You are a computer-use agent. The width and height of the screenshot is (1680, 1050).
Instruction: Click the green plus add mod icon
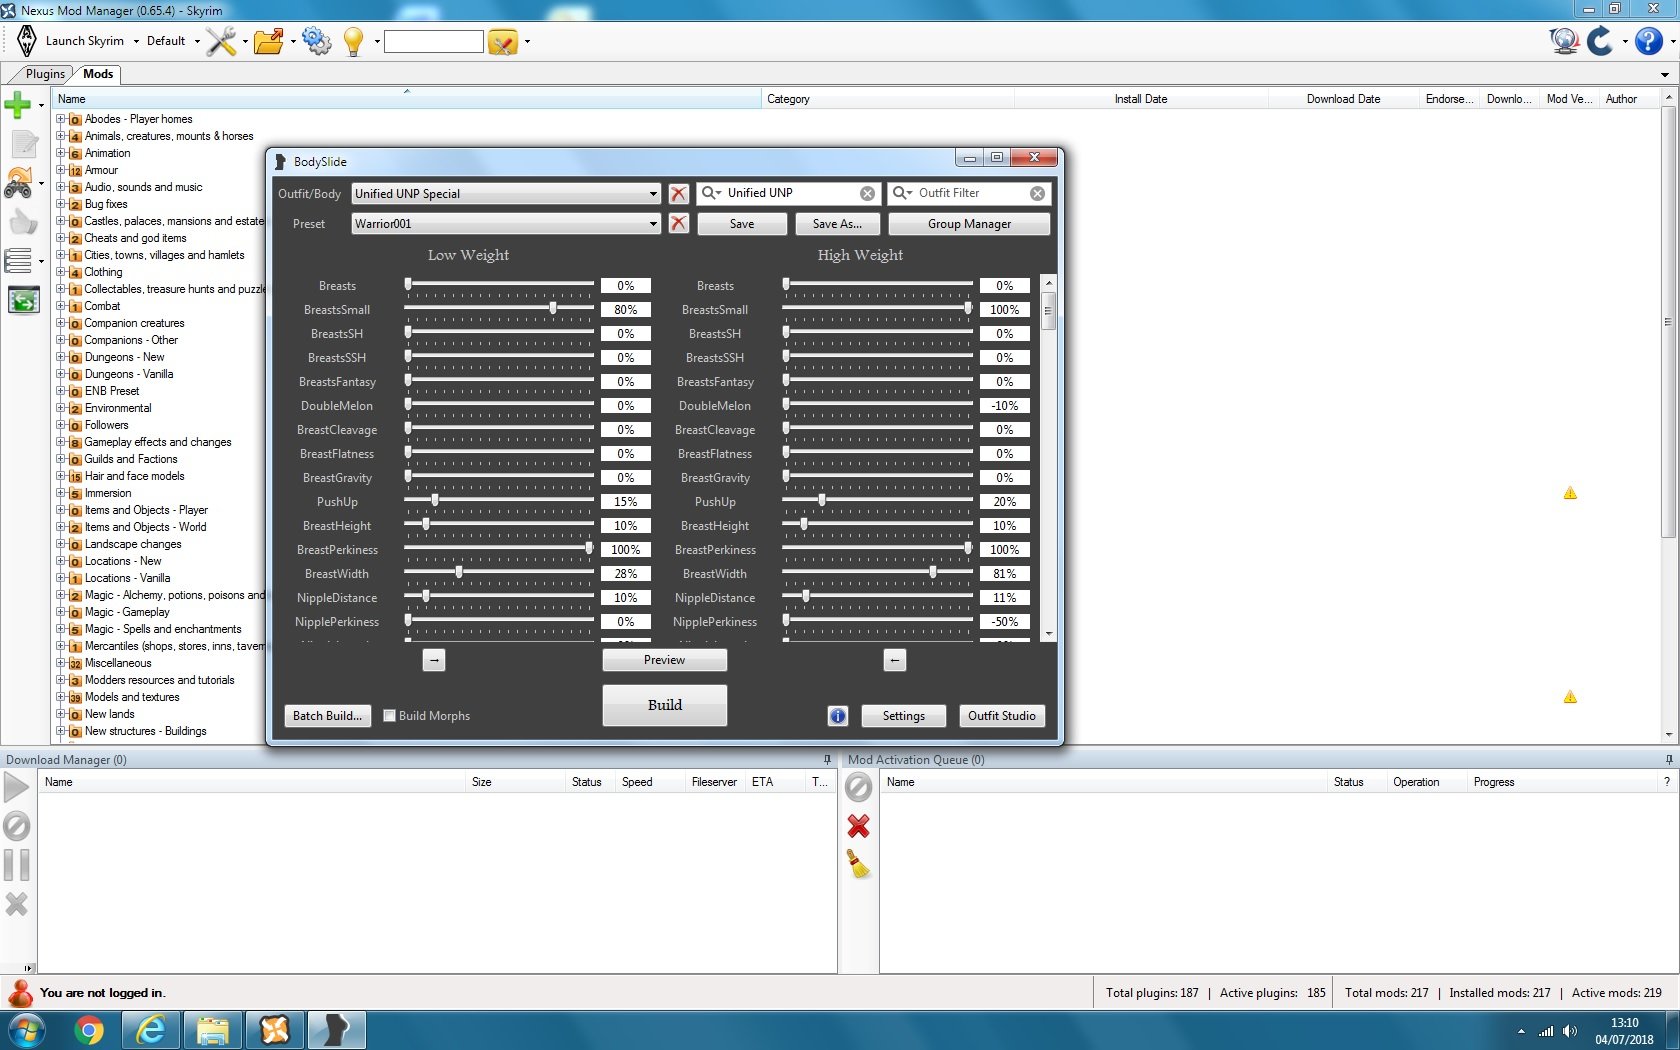click(x=18, y=104)
